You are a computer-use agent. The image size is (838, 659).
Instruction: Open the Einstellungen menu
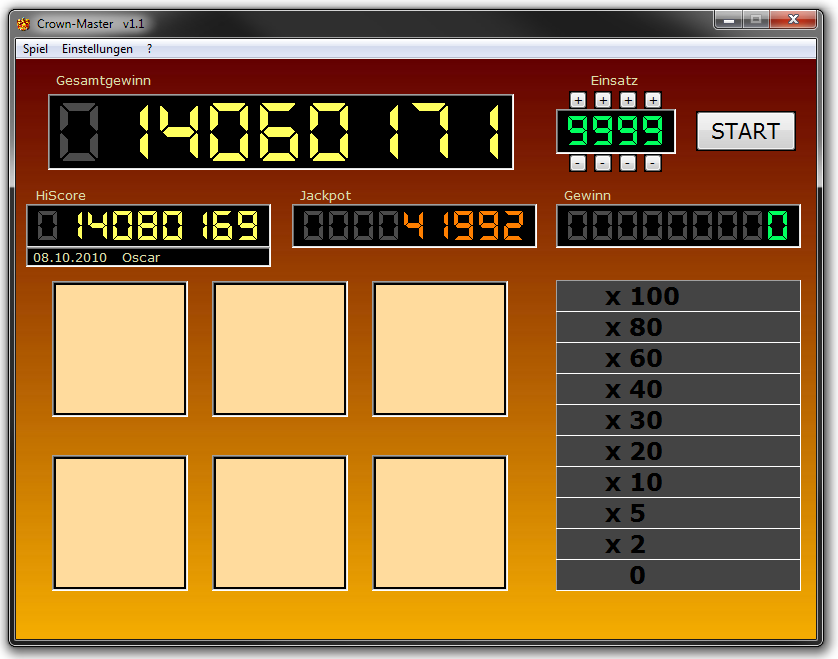pyautogui.click(x=97, y=49)
